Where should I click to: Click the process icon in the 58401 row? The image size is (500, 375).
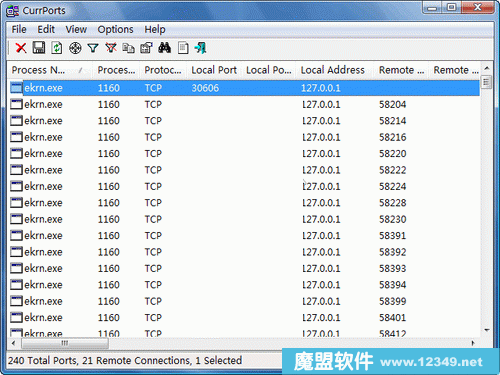tap(16, 318)
